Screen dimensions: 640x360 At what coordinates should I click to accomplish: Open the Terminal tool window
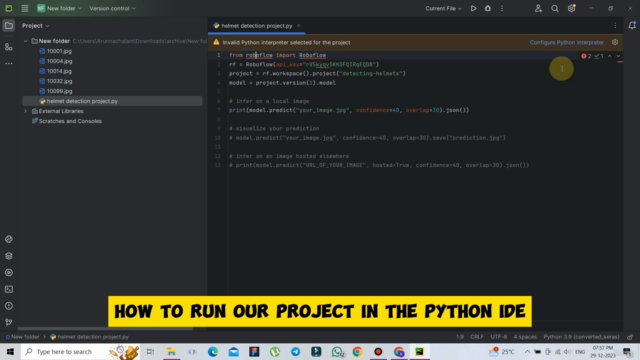[x=9, y=289]
